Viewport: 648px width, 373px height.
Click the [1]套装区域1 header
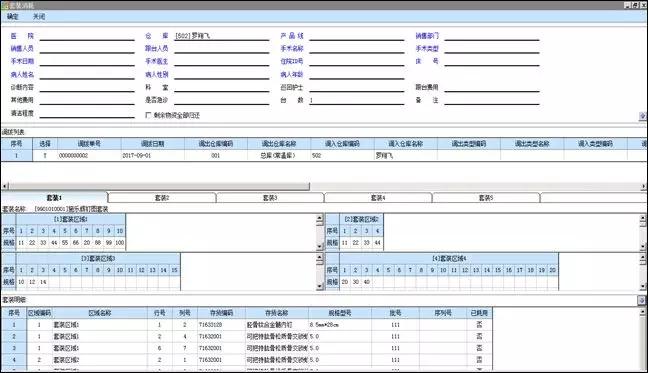[71, 219]
